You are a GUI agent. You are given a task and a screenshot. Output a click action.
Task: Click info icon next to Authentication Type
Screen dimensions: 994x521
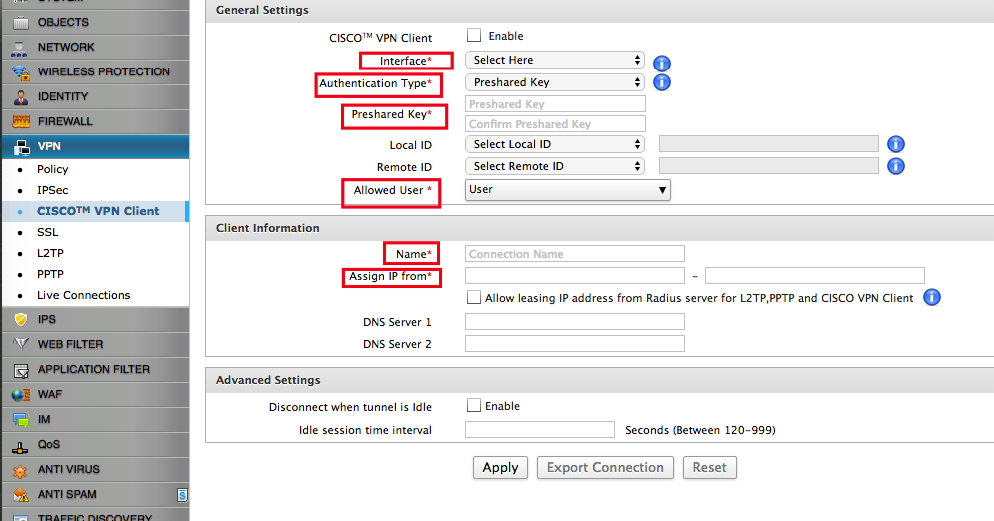pos(661,83)
